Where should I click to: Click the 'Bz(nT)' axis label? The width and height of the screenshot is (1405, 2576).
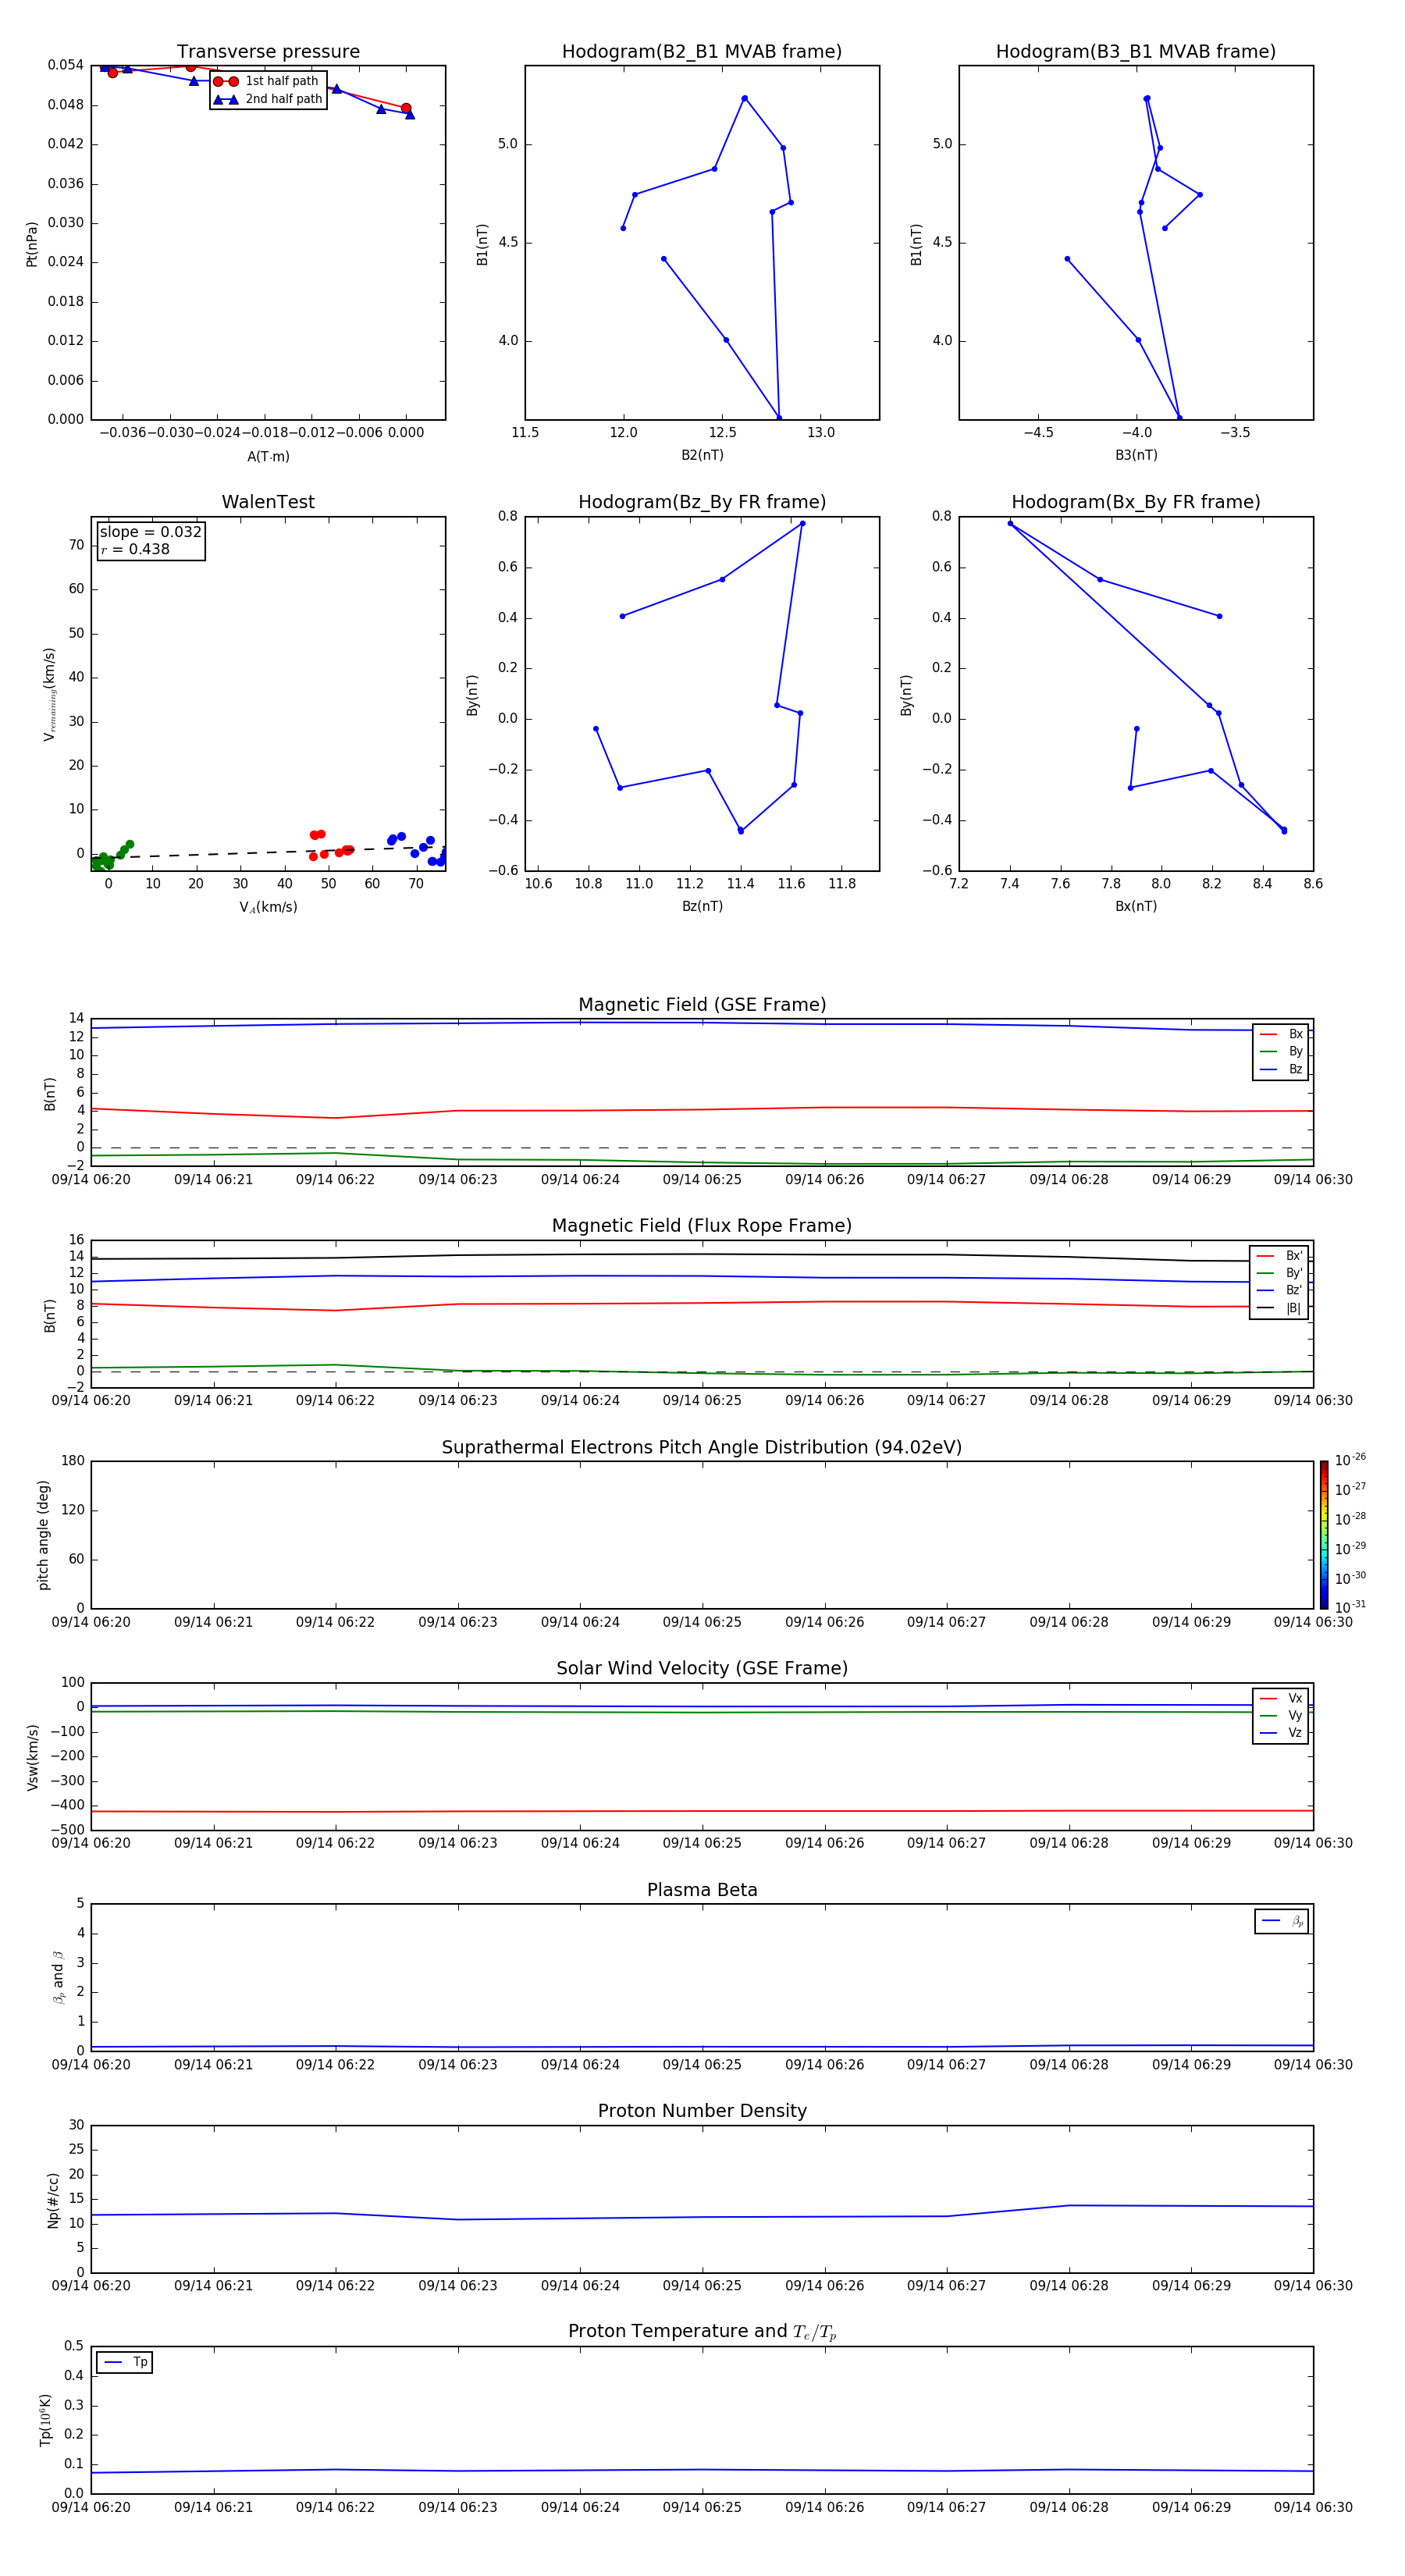point(702,906)
